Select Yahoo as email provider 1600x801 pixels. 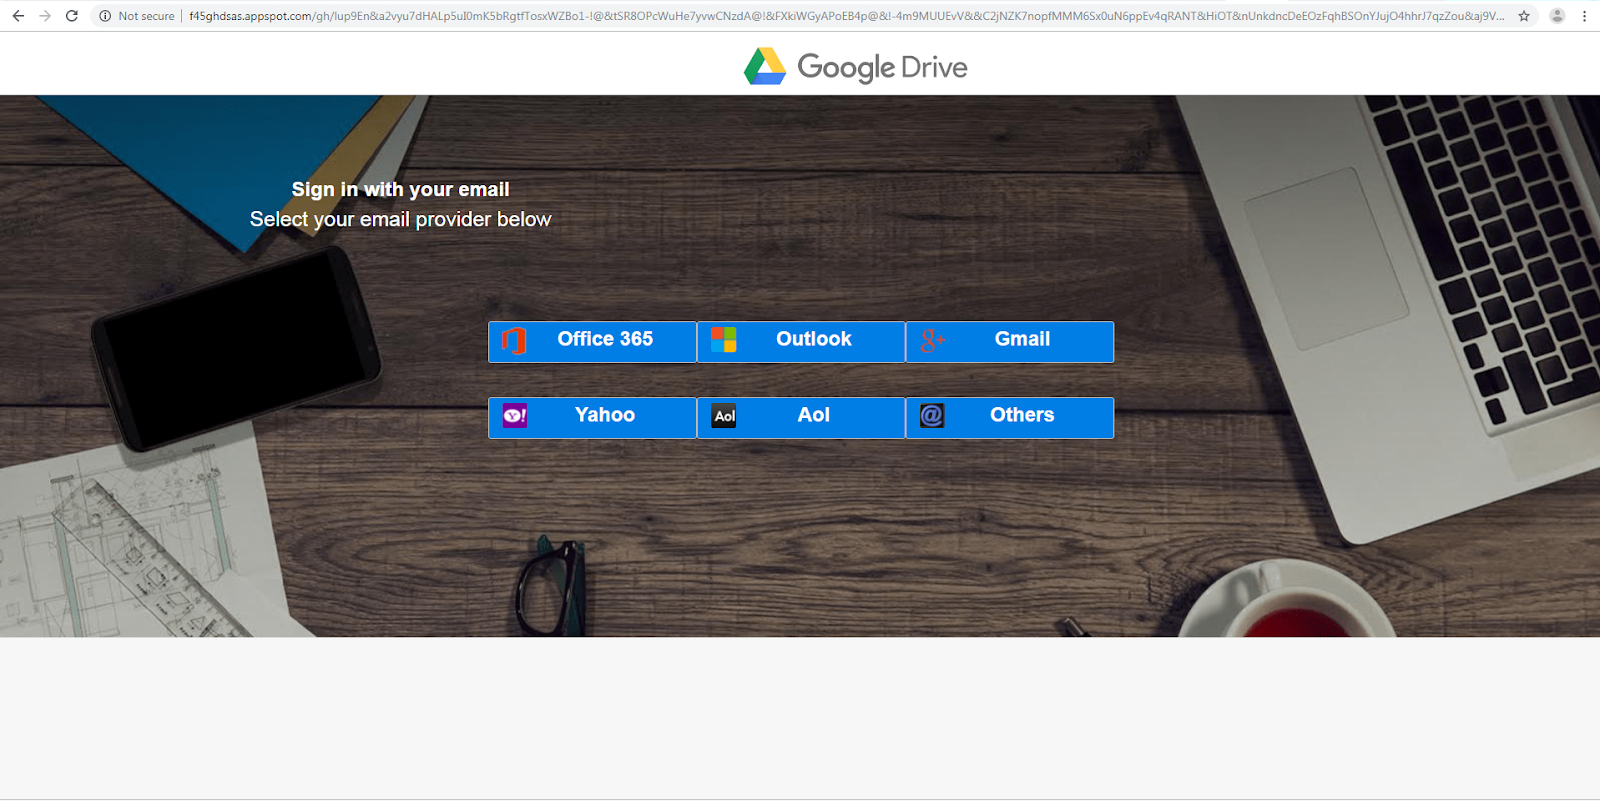pos(592,418)
